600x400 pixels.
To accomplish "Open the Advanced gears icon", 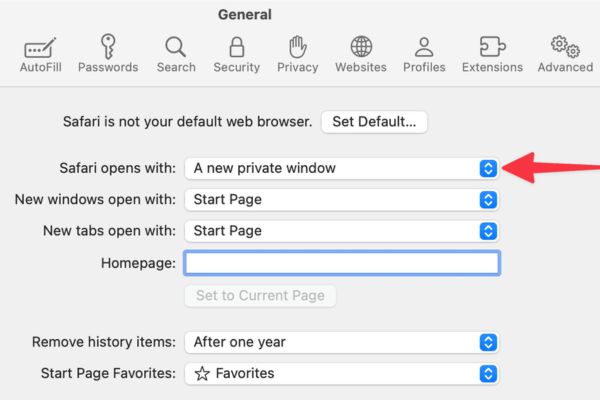I will click(565, 46).
